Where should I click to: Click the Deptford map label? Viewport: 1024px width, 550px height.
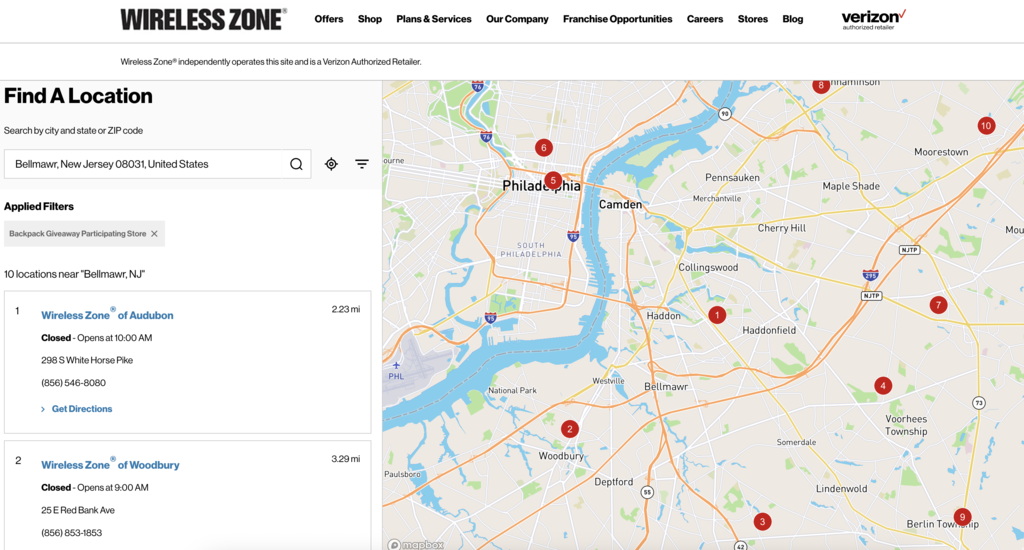(613, 482)
